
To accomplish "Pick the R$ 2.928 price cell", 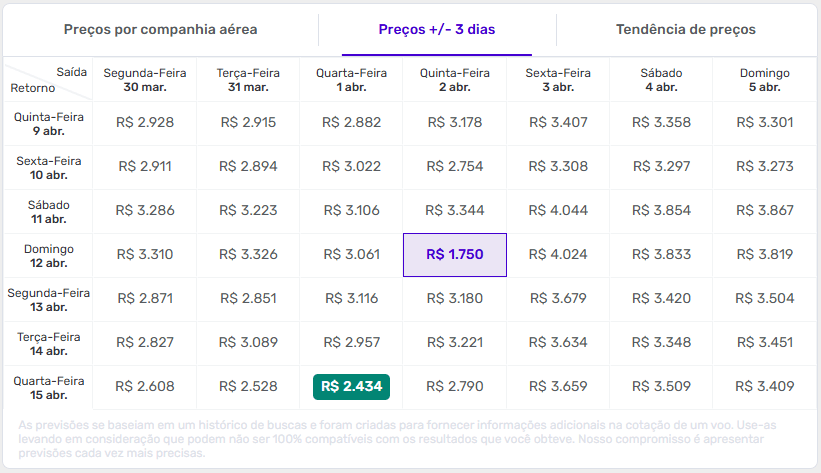I will coord(145,123).
